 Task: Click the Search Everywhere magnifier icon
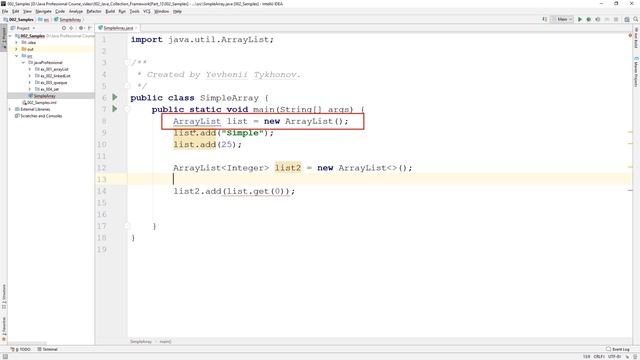click(x=636, y=19)
